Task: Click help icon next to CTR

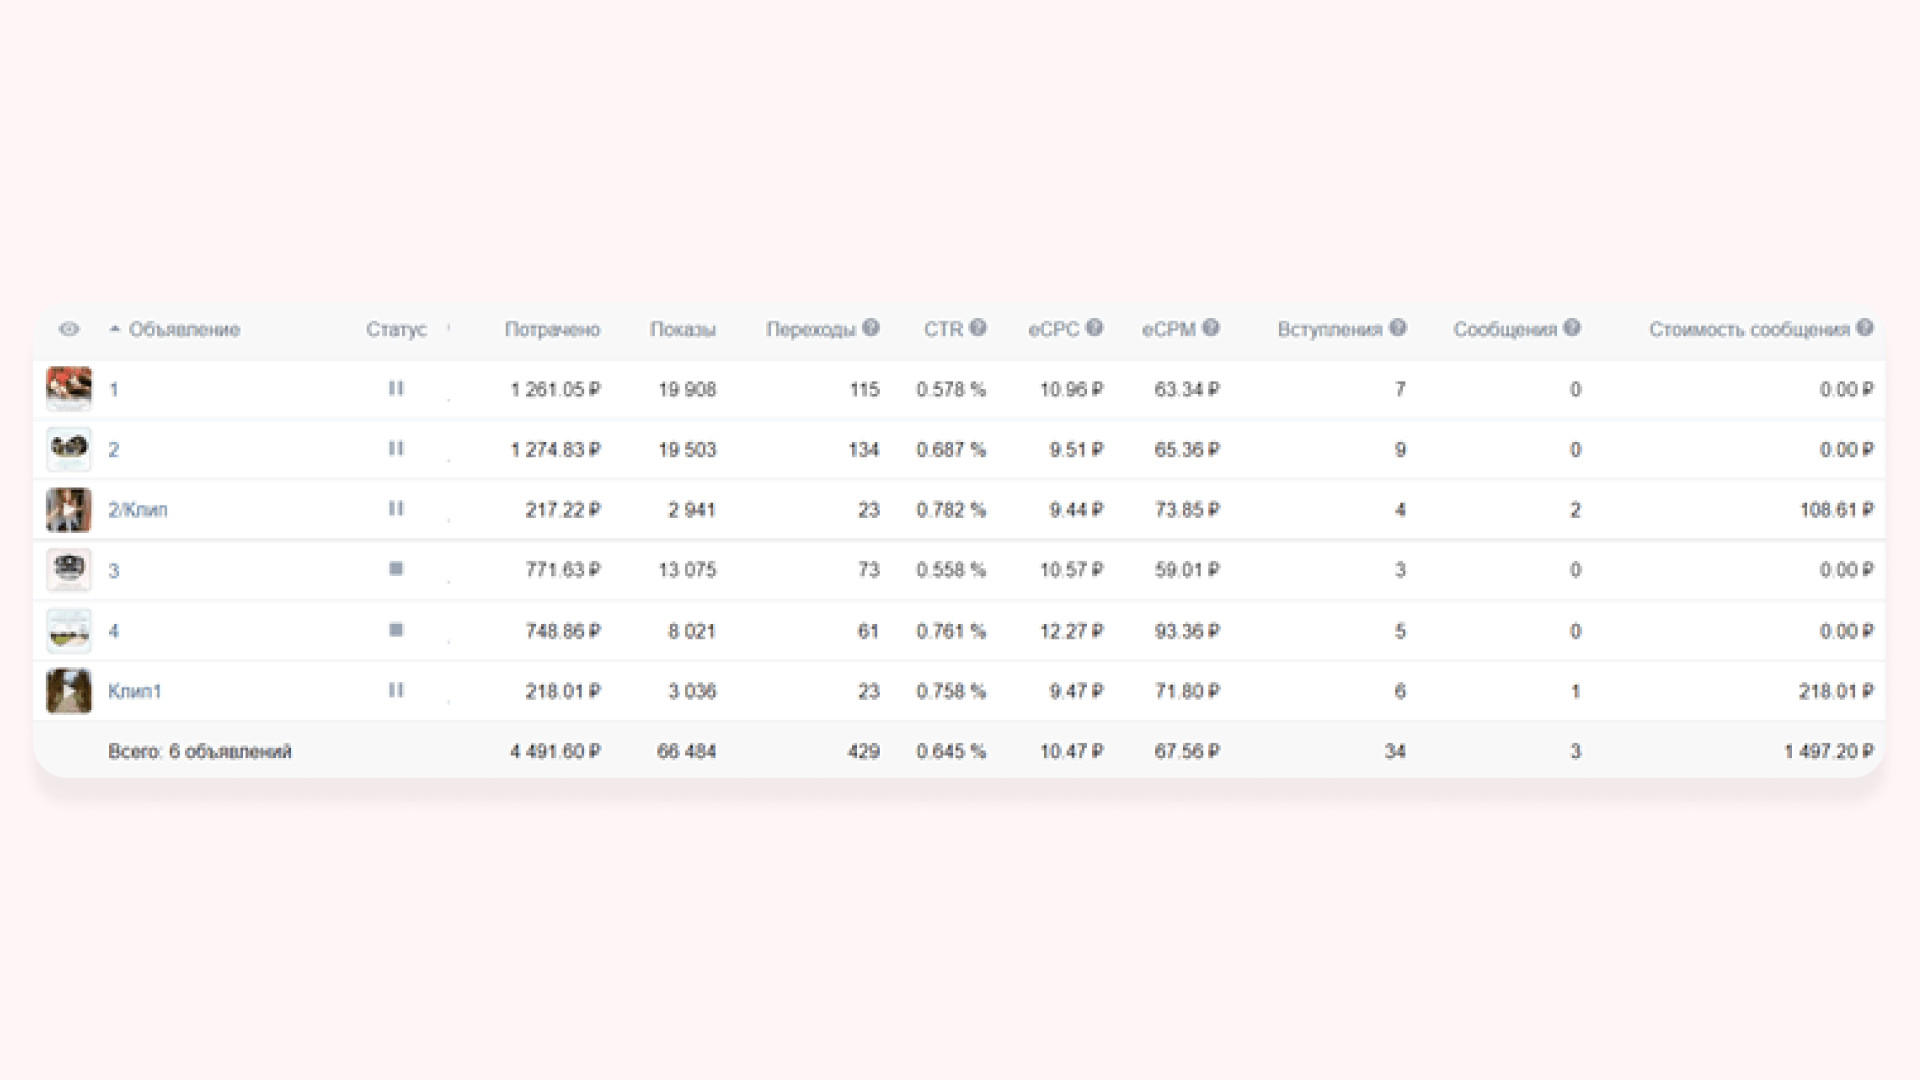Action: [978, 328]
